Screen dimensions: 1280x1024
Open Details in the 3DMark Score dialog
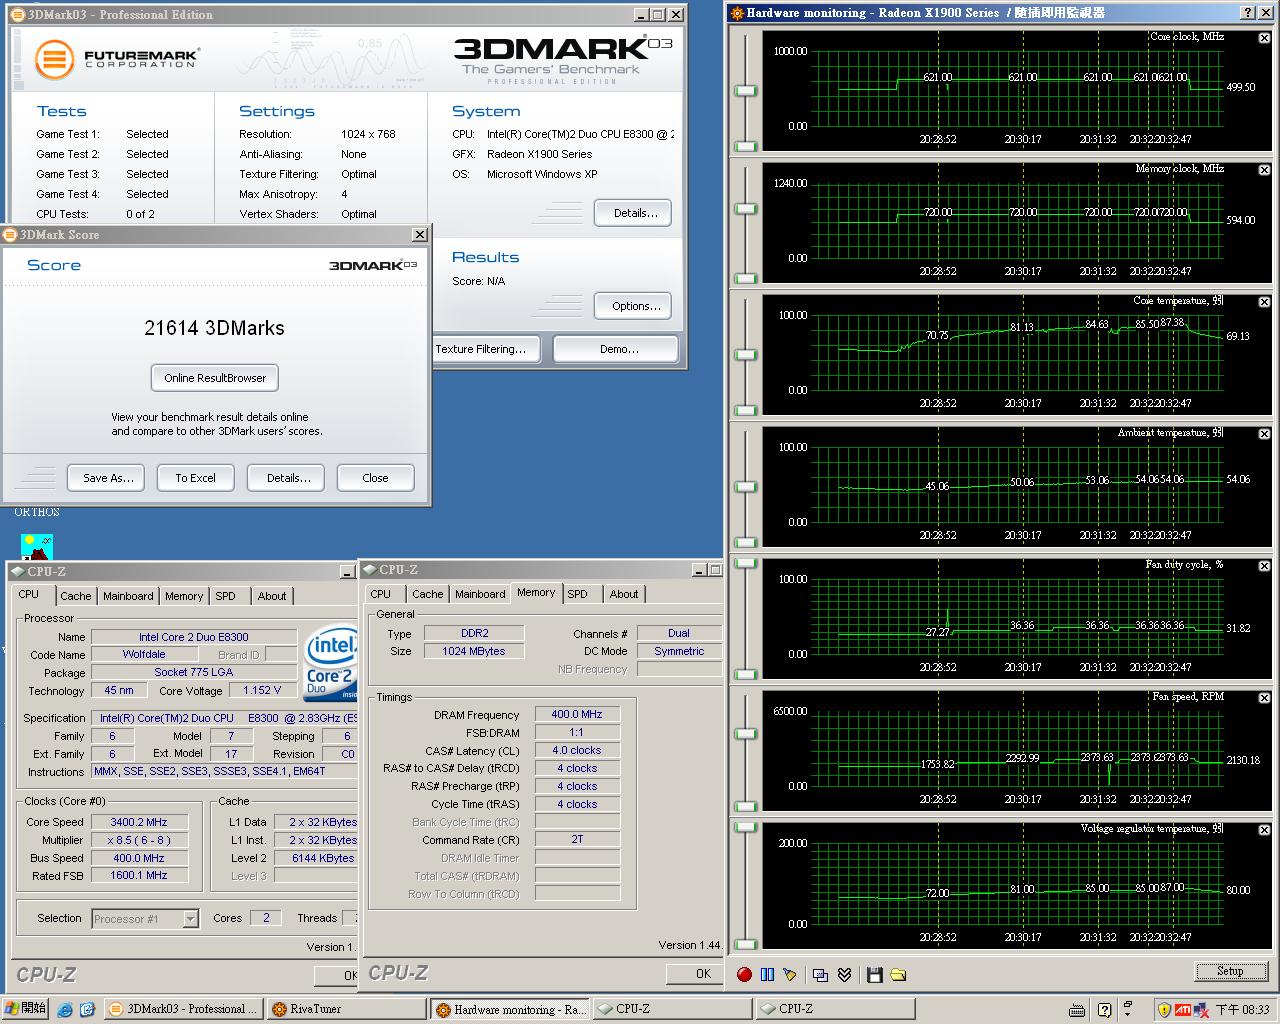point(288,478)
